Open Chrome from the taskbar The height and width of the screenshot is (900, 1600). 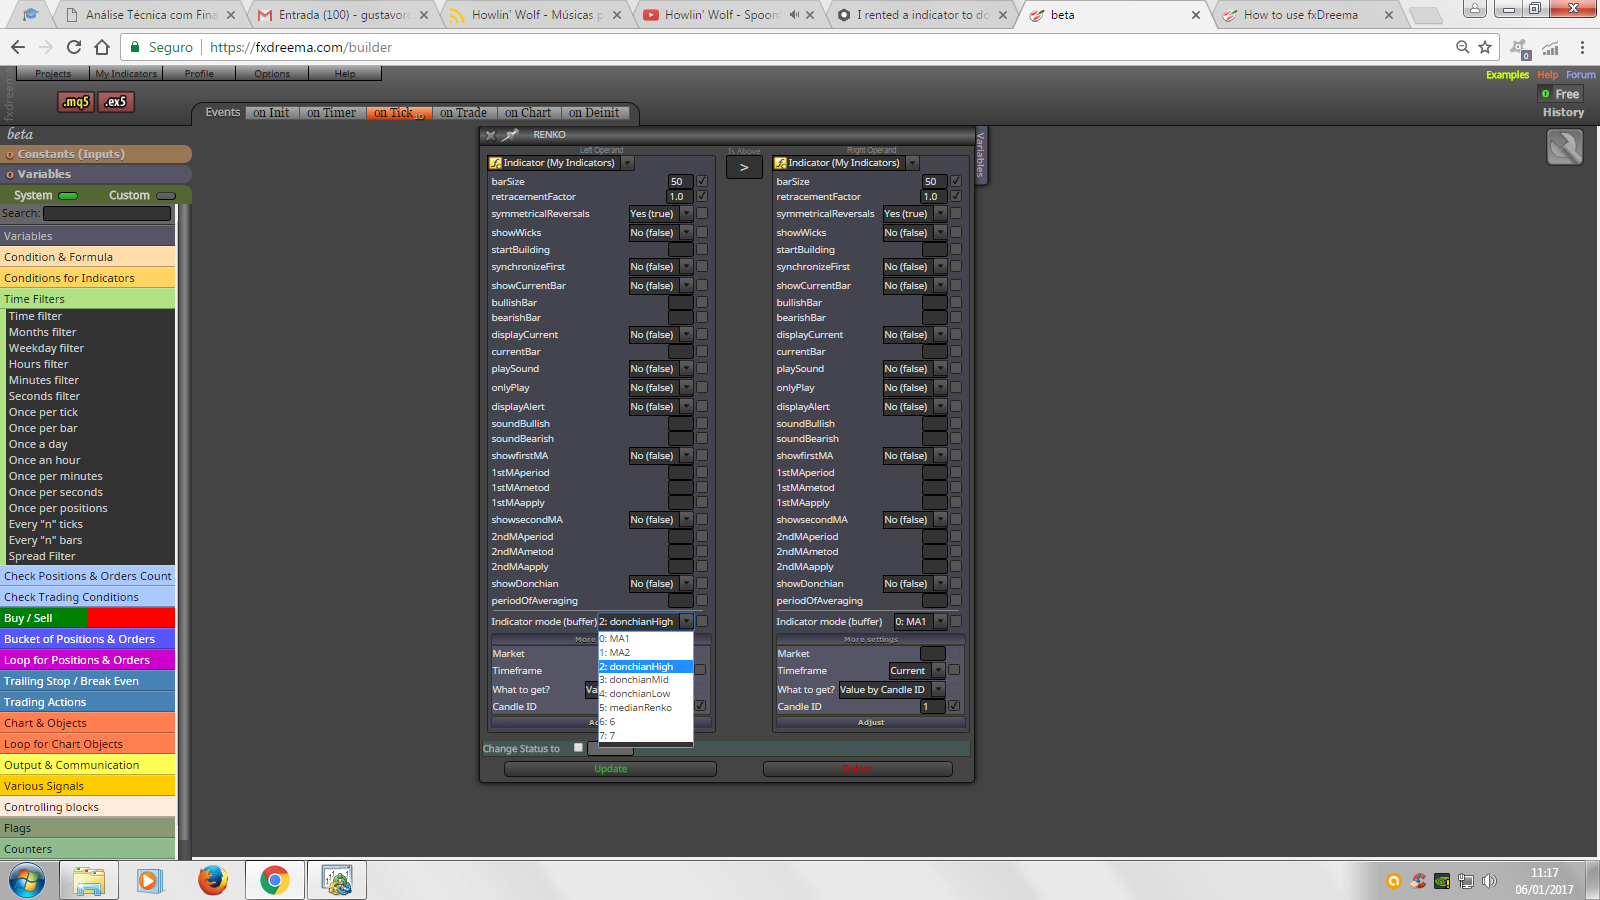274,880
